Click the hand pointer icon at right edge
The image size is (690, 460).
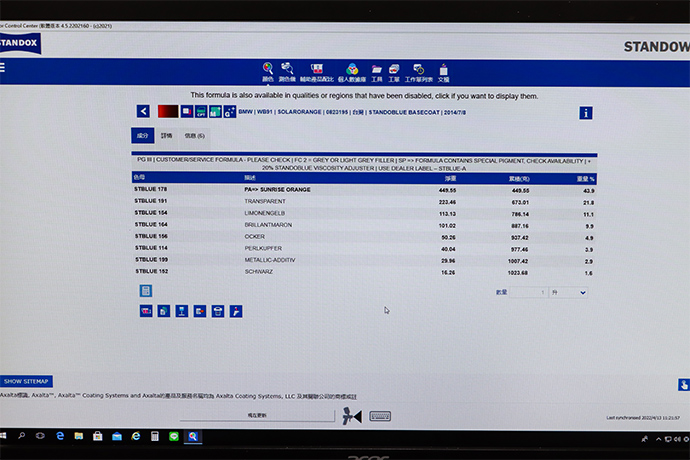click(683, 385)
